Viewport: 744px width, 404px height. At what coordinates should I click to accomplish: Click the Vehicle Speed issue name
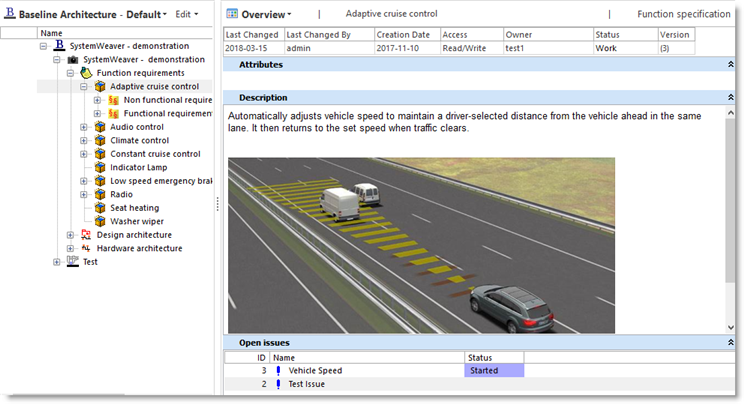(315, 371)
